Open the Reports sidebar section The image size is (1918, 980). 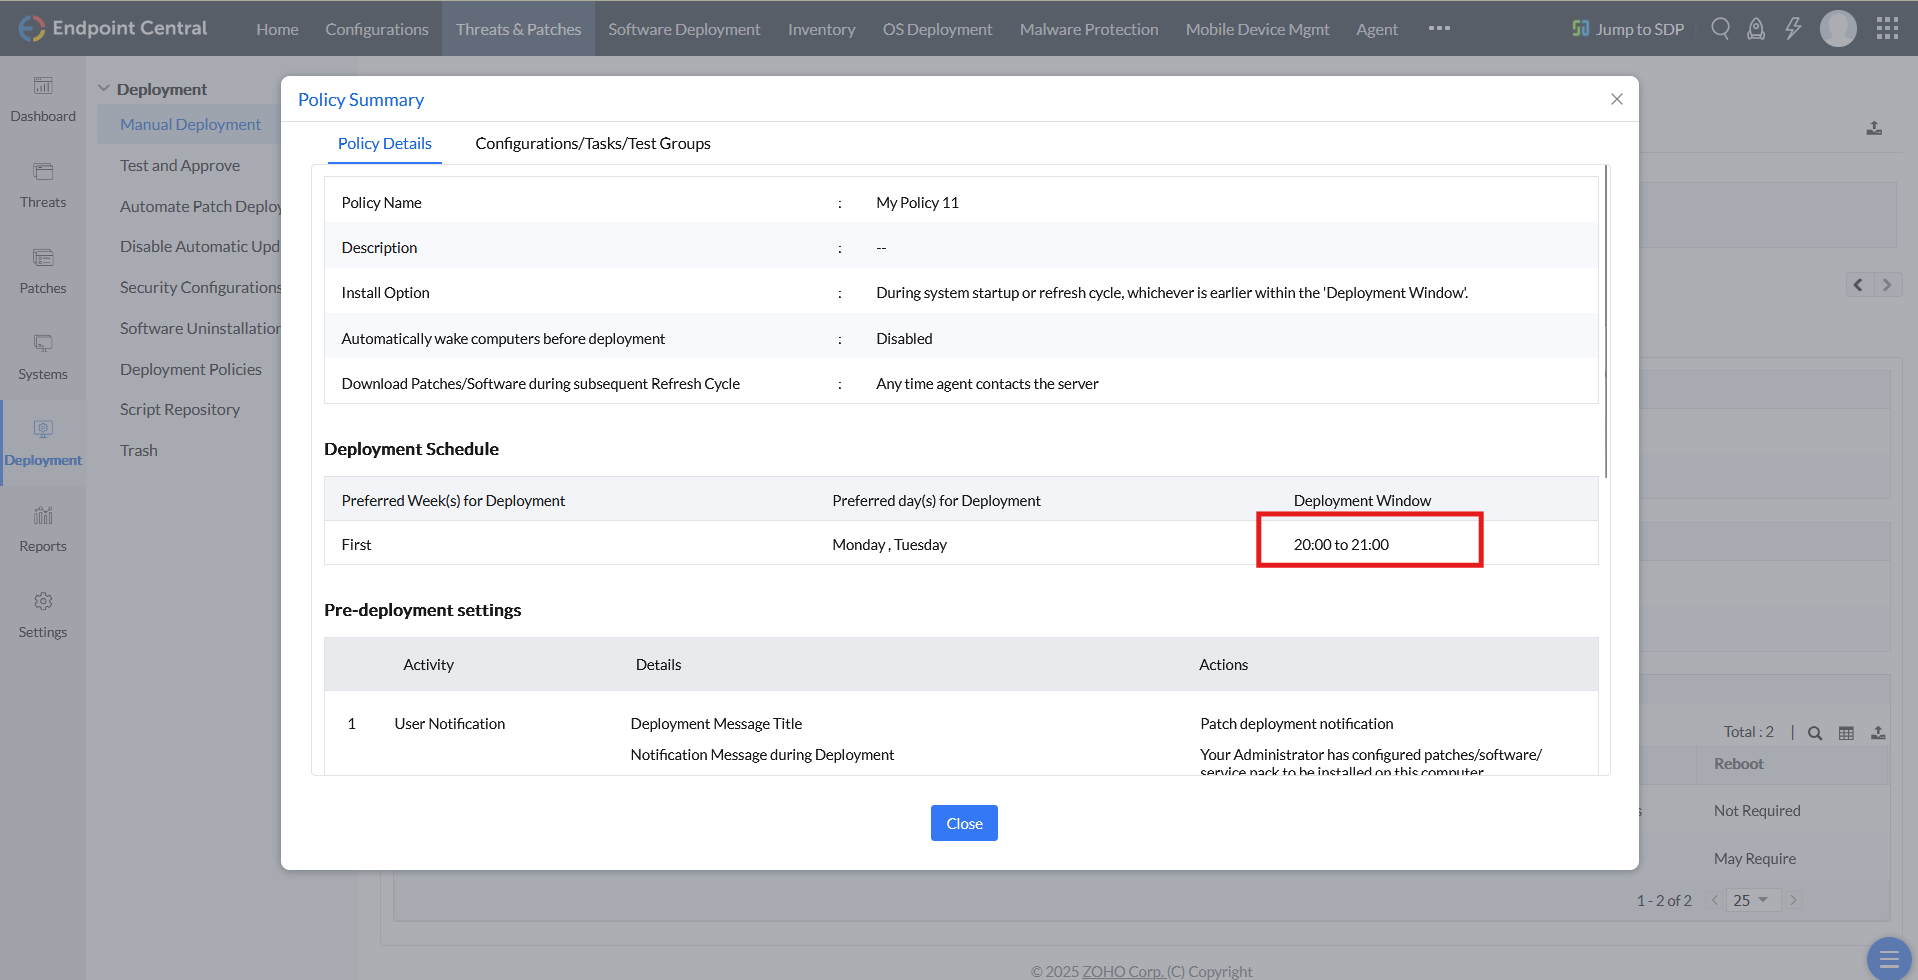43,530
